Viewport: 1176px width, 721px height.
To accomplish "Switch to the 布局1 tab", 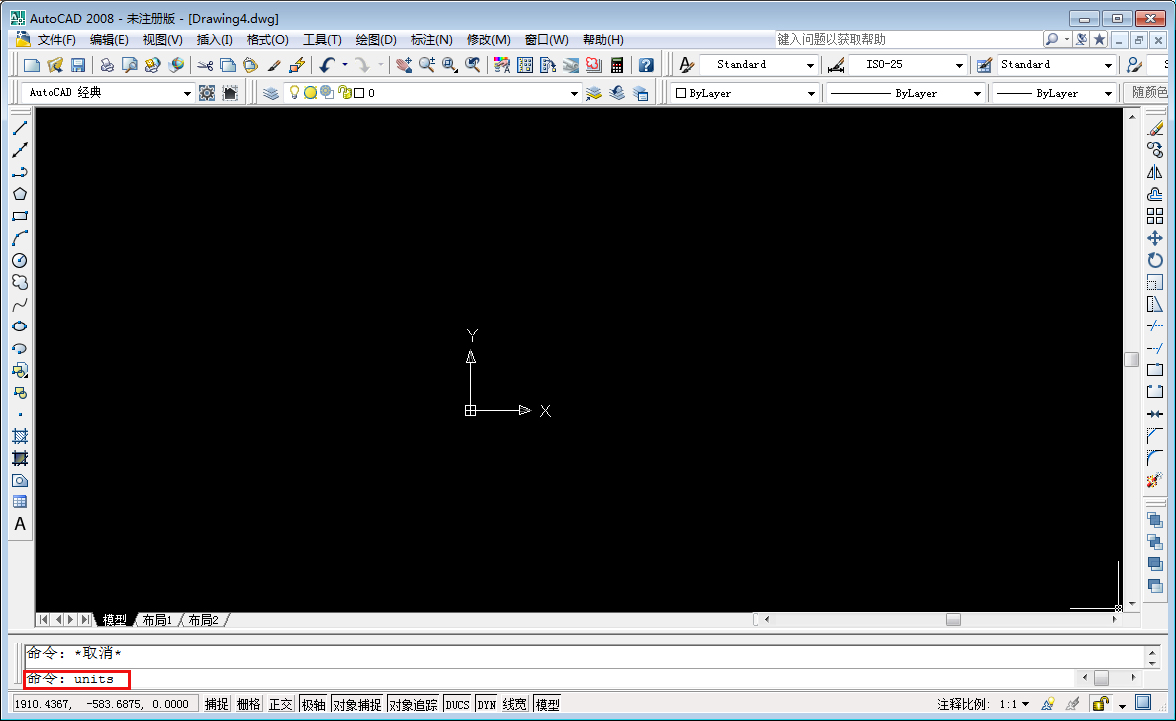I will [x=155, y=619].
